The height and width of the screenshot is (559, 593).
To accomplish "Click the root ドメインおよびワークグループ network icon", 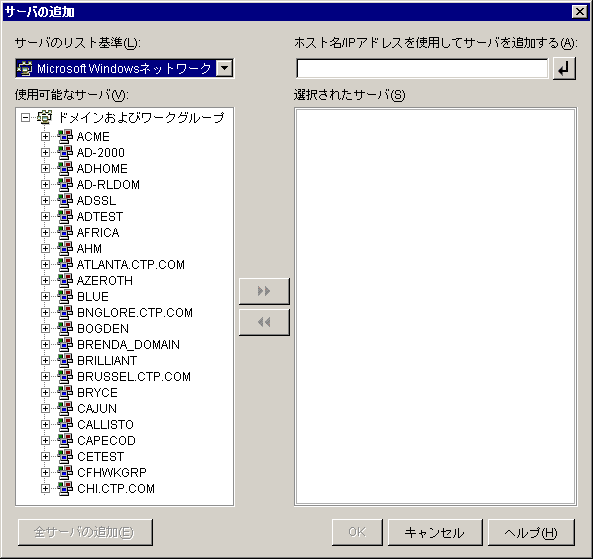I will (x=45, y=117).
